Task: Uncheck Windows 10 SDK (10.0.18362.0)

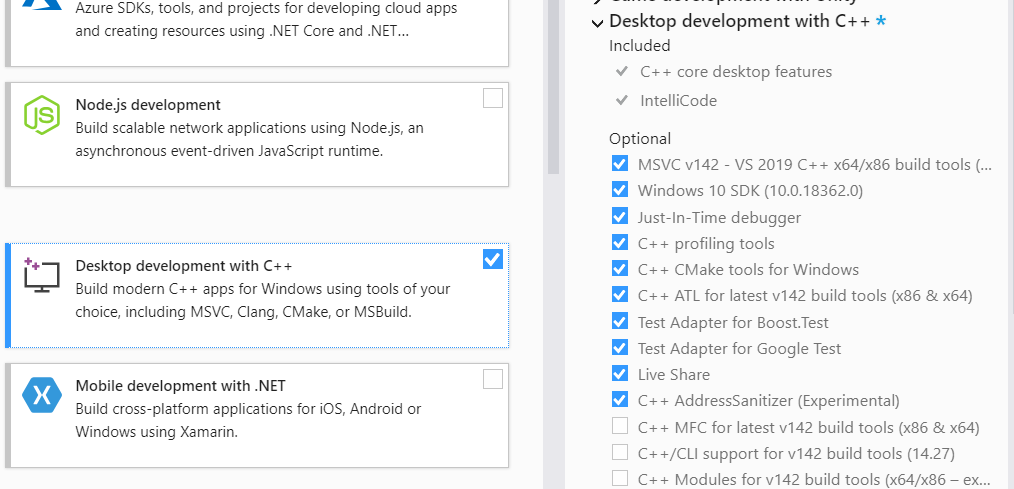Action: pyautogui.click(x=620, y=190)
